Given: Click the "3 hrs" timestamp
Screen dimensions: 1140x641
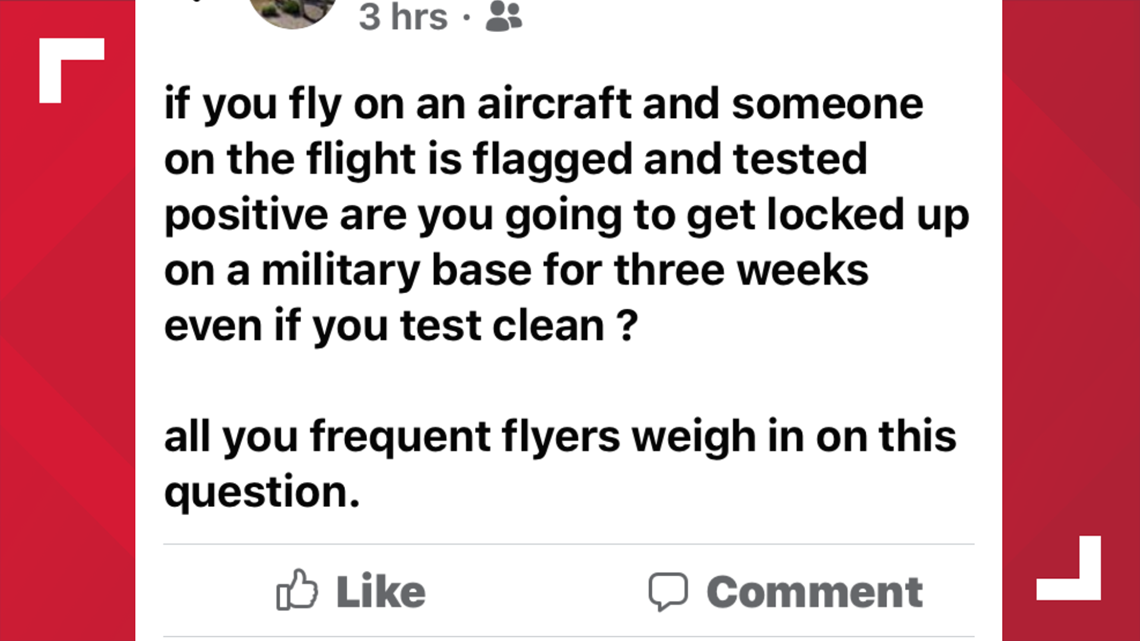Looking at the screenshot, I should click(x=404, y=17).
